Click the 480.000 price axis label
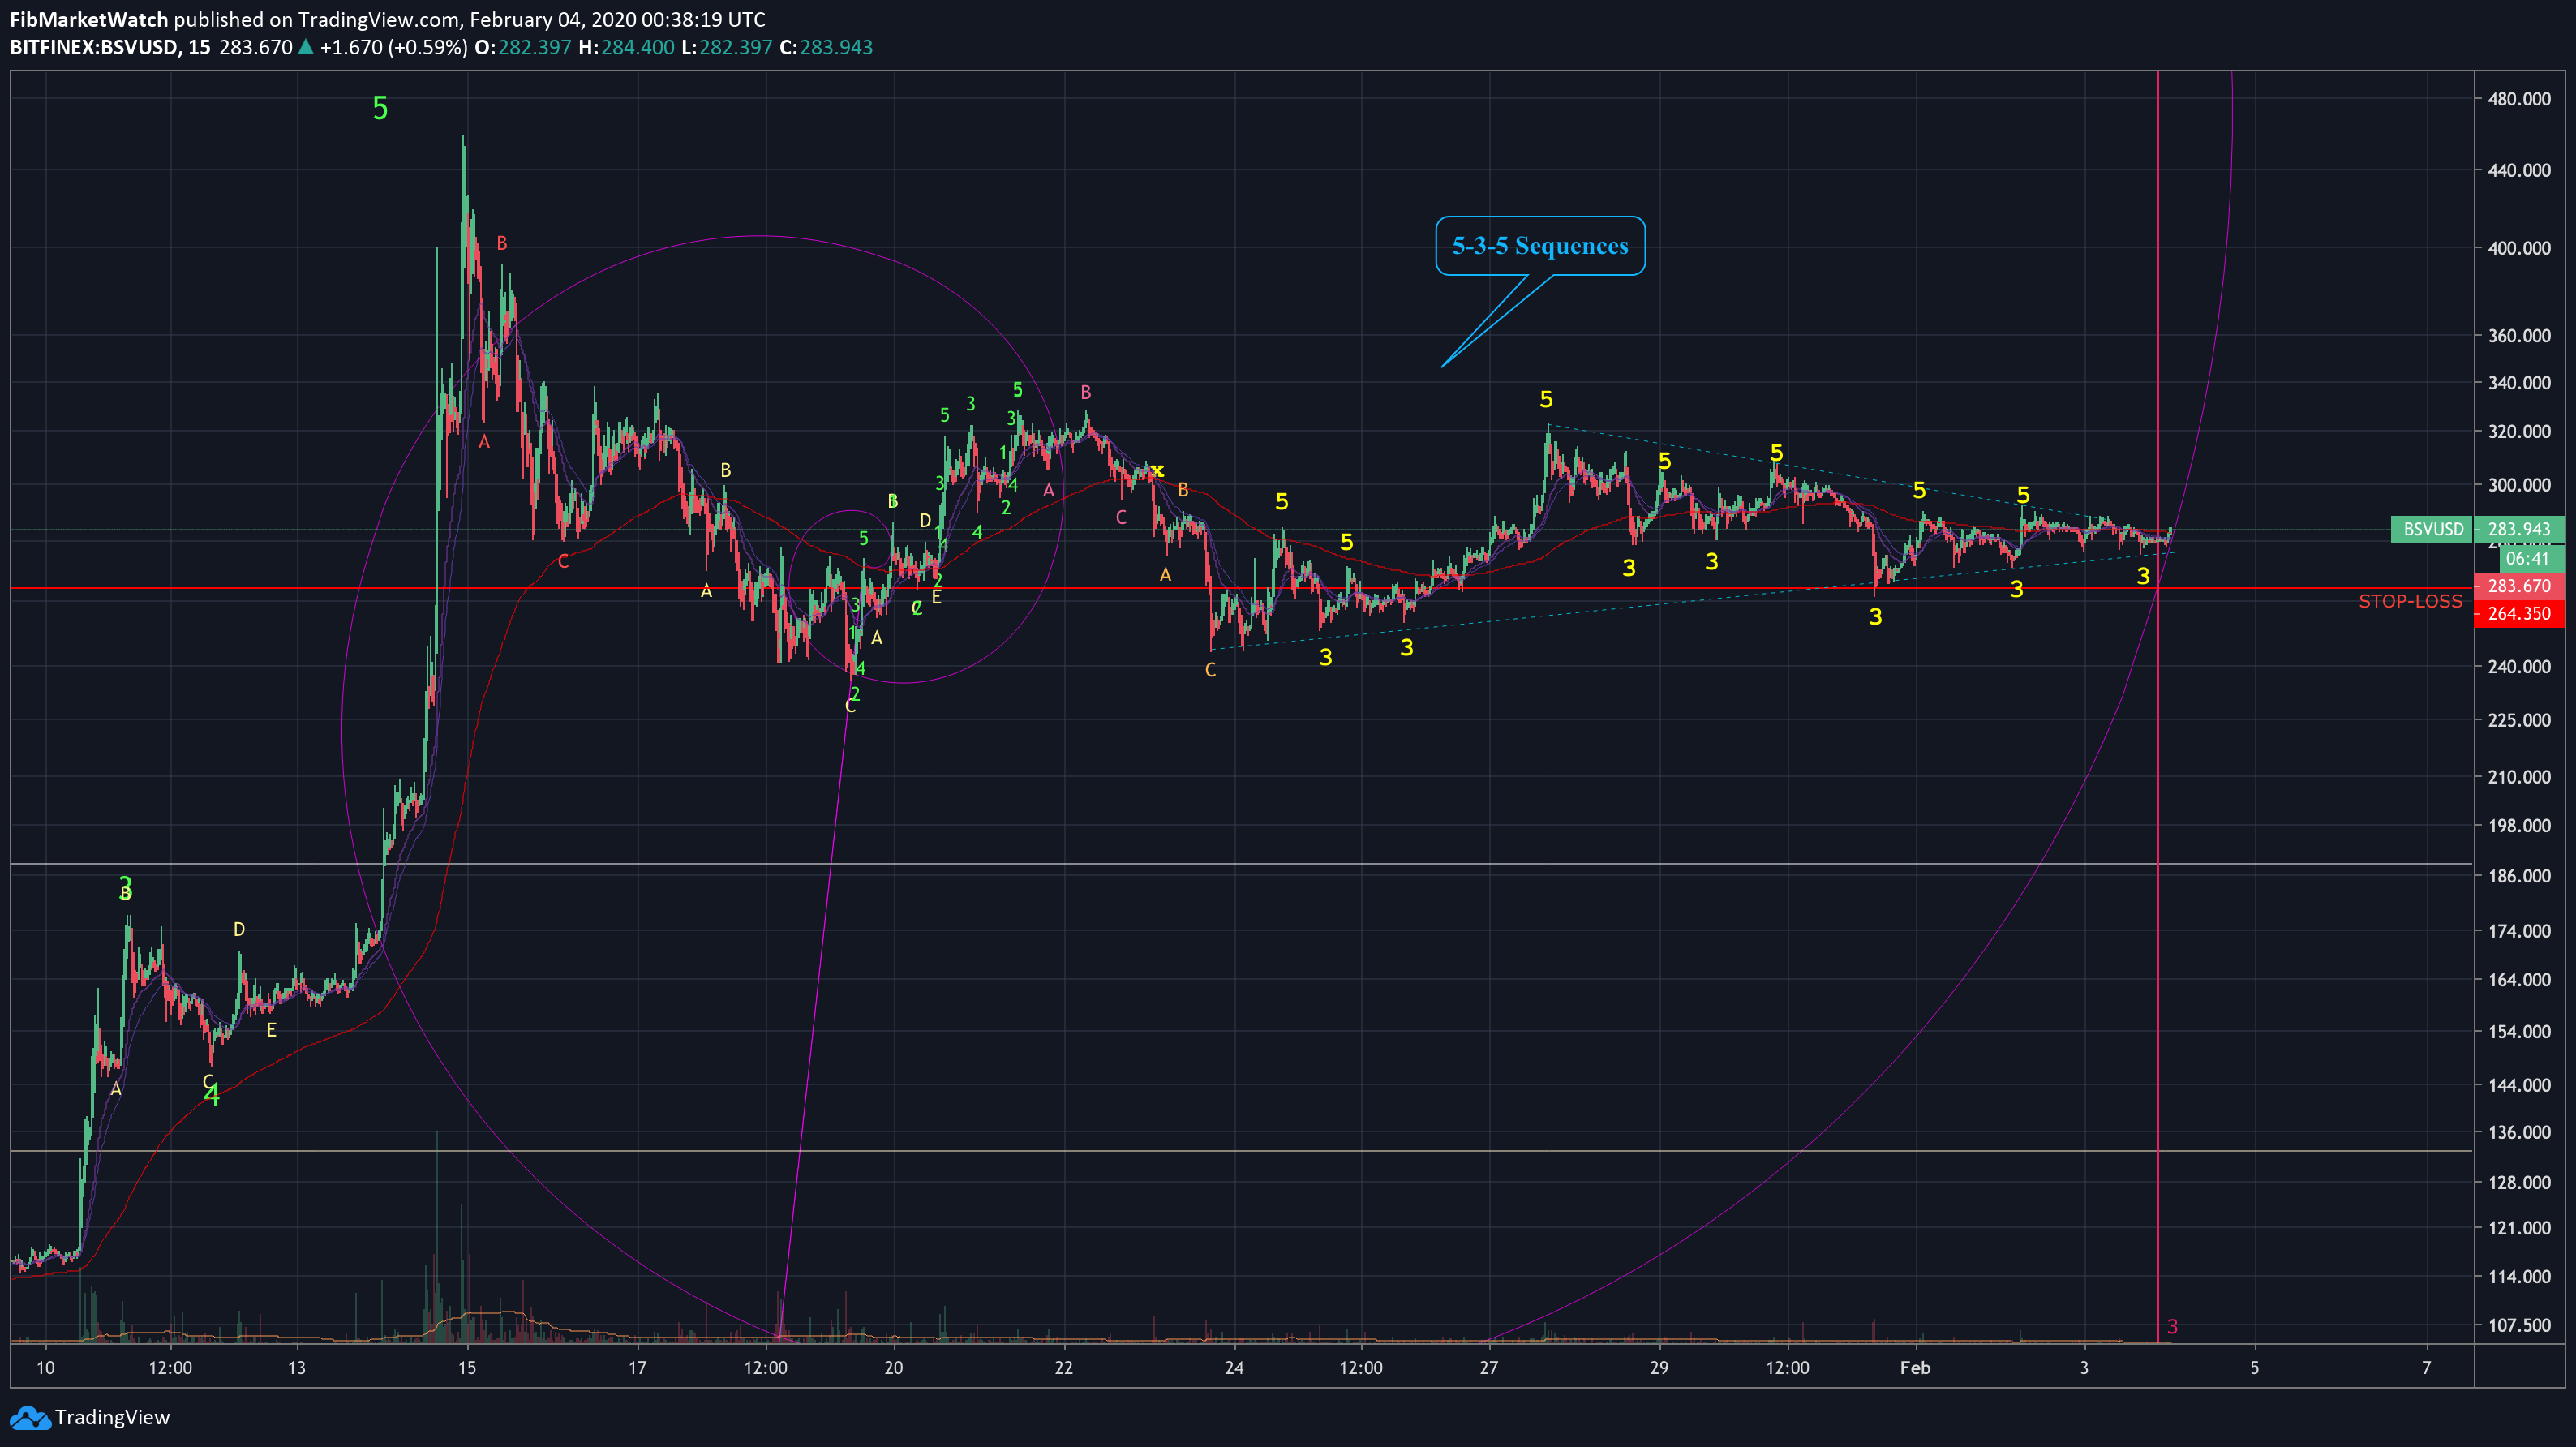 2519,99
